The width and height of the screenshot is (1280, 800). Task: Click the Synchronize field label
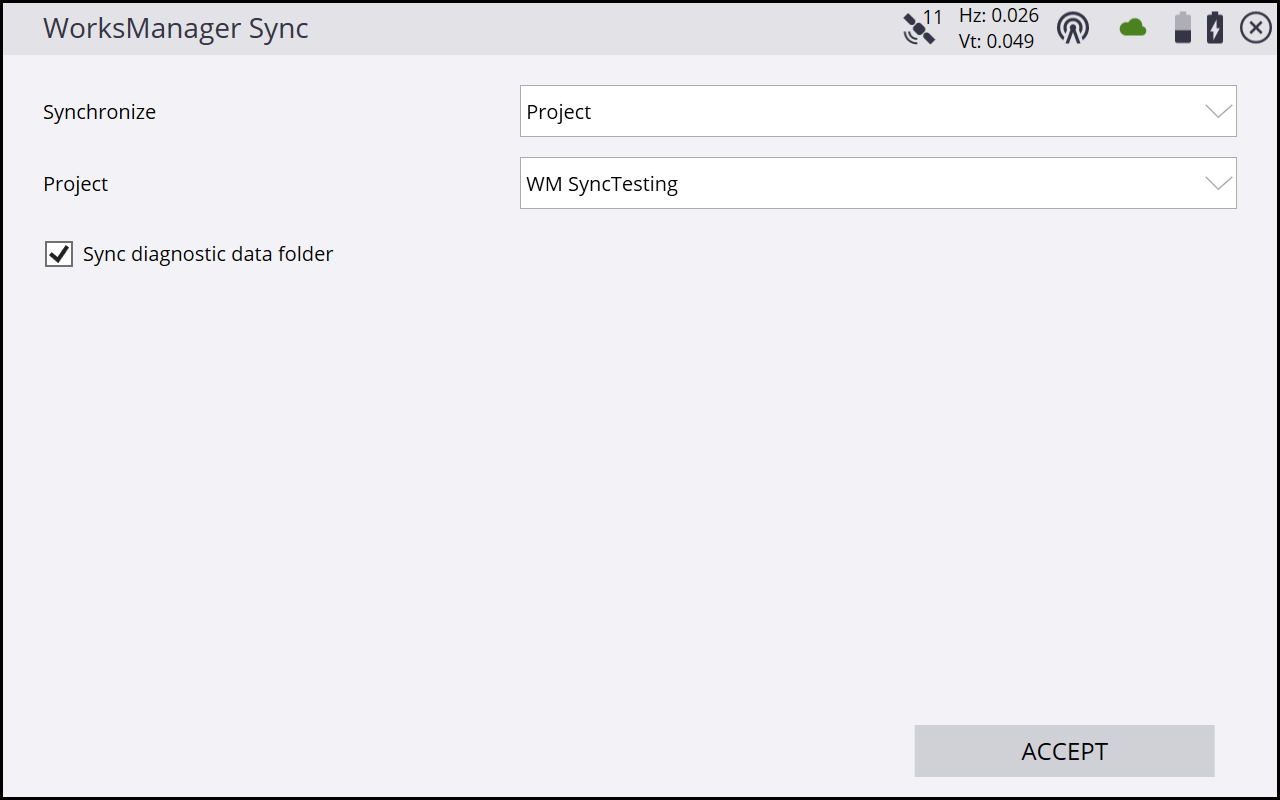click(x=99, y=112)
